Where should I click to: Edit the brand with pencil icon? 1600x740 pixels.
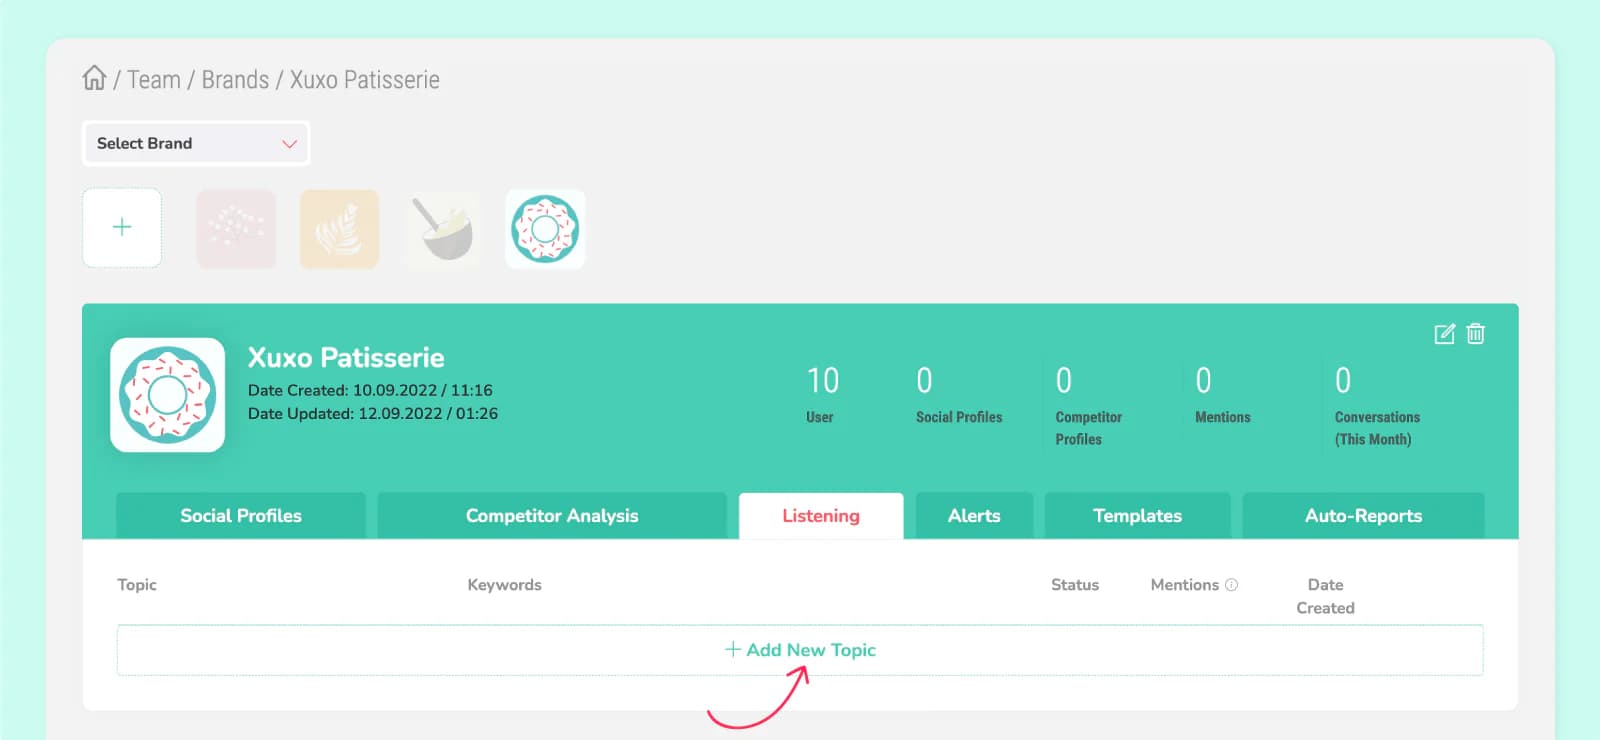coord(1444,334)
